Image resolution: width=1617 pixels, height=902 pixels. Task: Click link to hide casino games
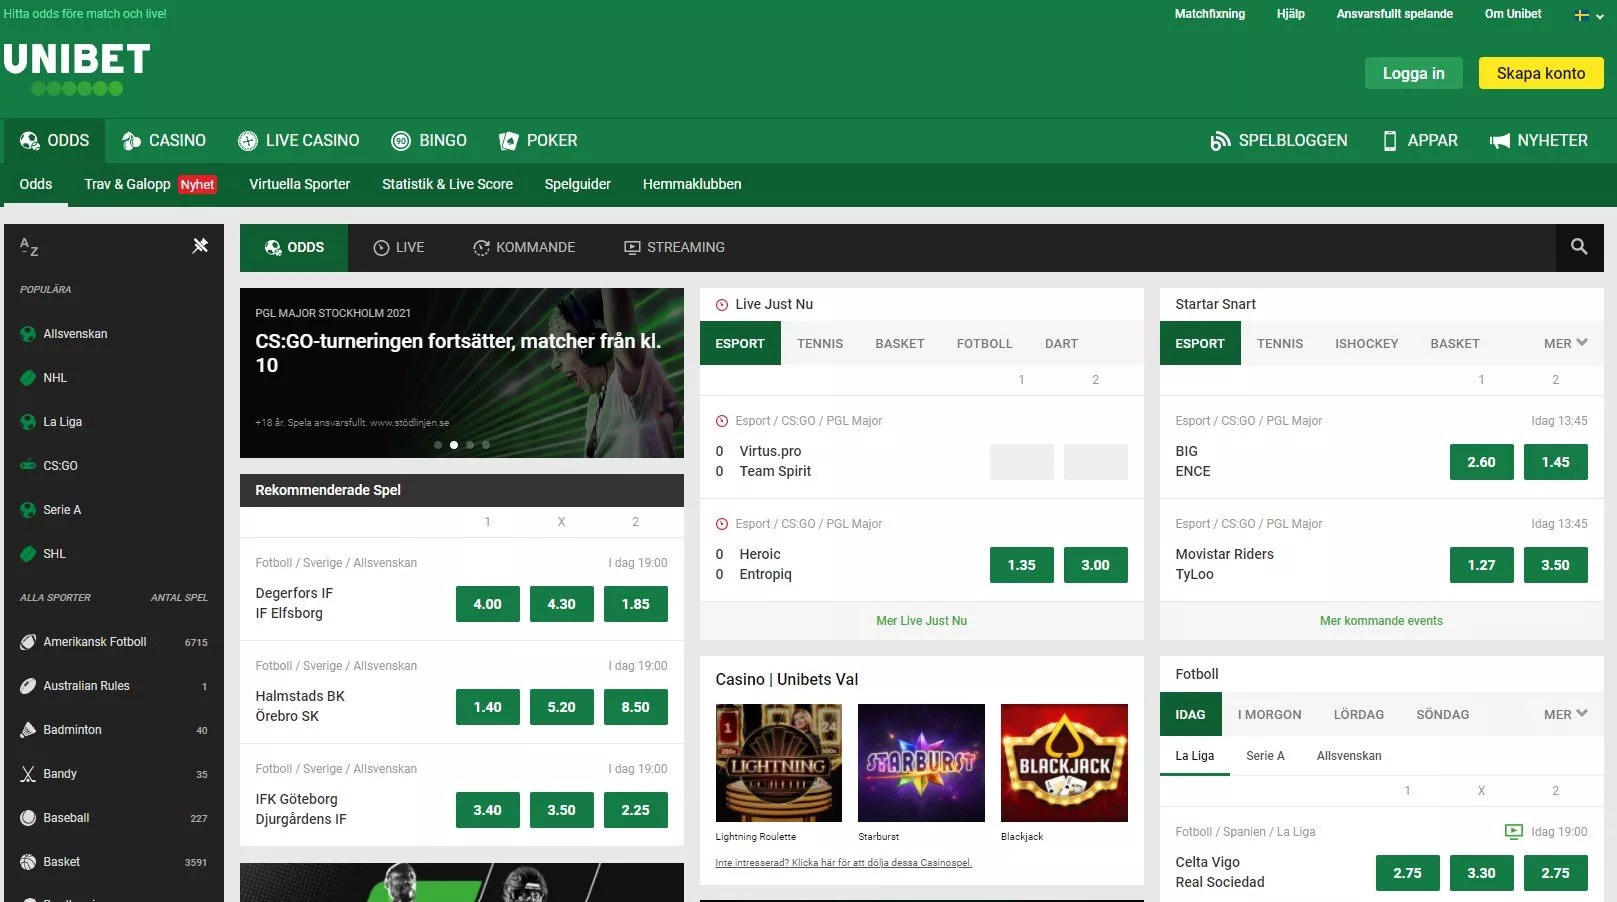pos(843,863)
